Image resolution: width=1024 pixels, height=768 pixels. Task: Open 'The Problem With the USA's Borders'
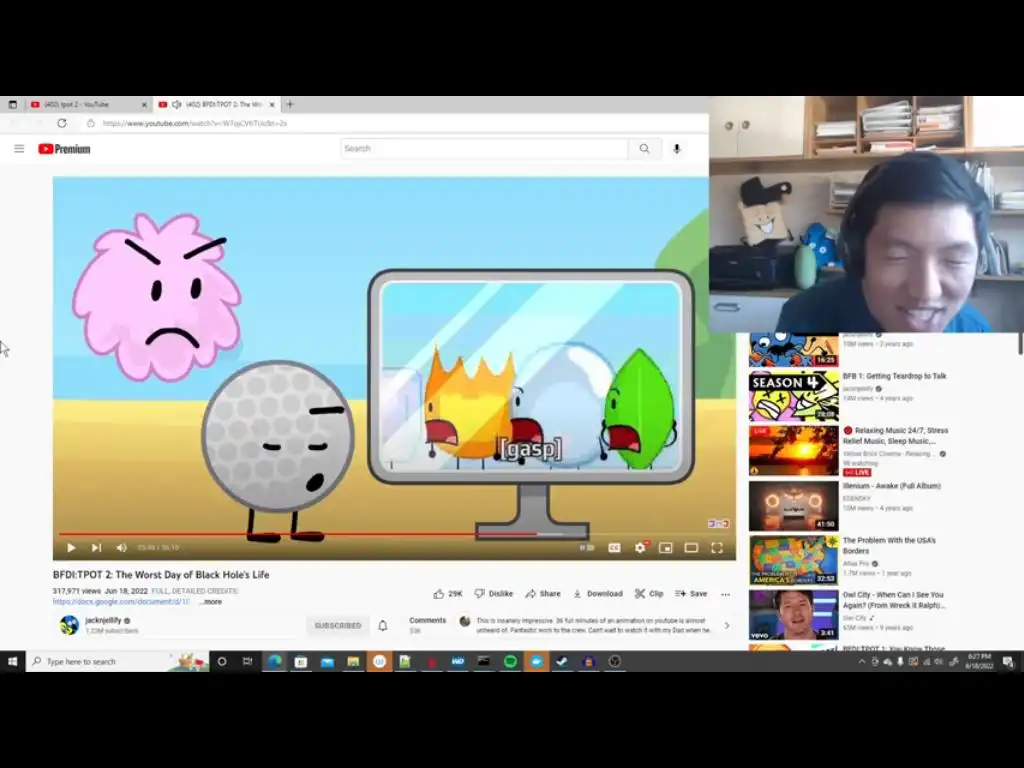(x=889, y=546)
